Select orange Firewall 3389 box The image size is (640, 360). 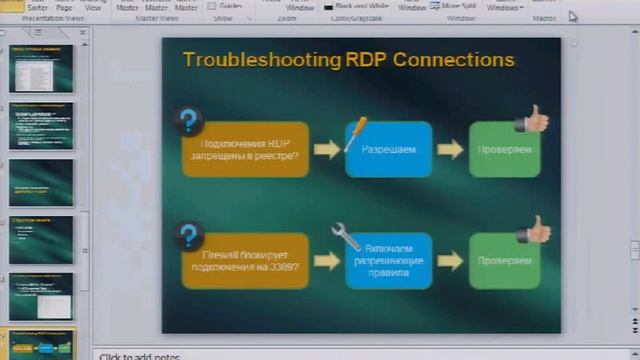click(245, 261)
